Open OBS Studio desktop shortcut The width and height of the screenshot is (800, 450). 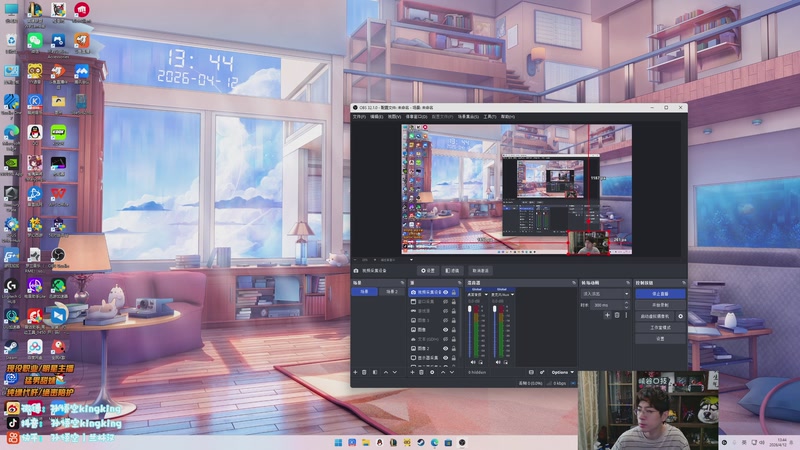pos(58,257)
